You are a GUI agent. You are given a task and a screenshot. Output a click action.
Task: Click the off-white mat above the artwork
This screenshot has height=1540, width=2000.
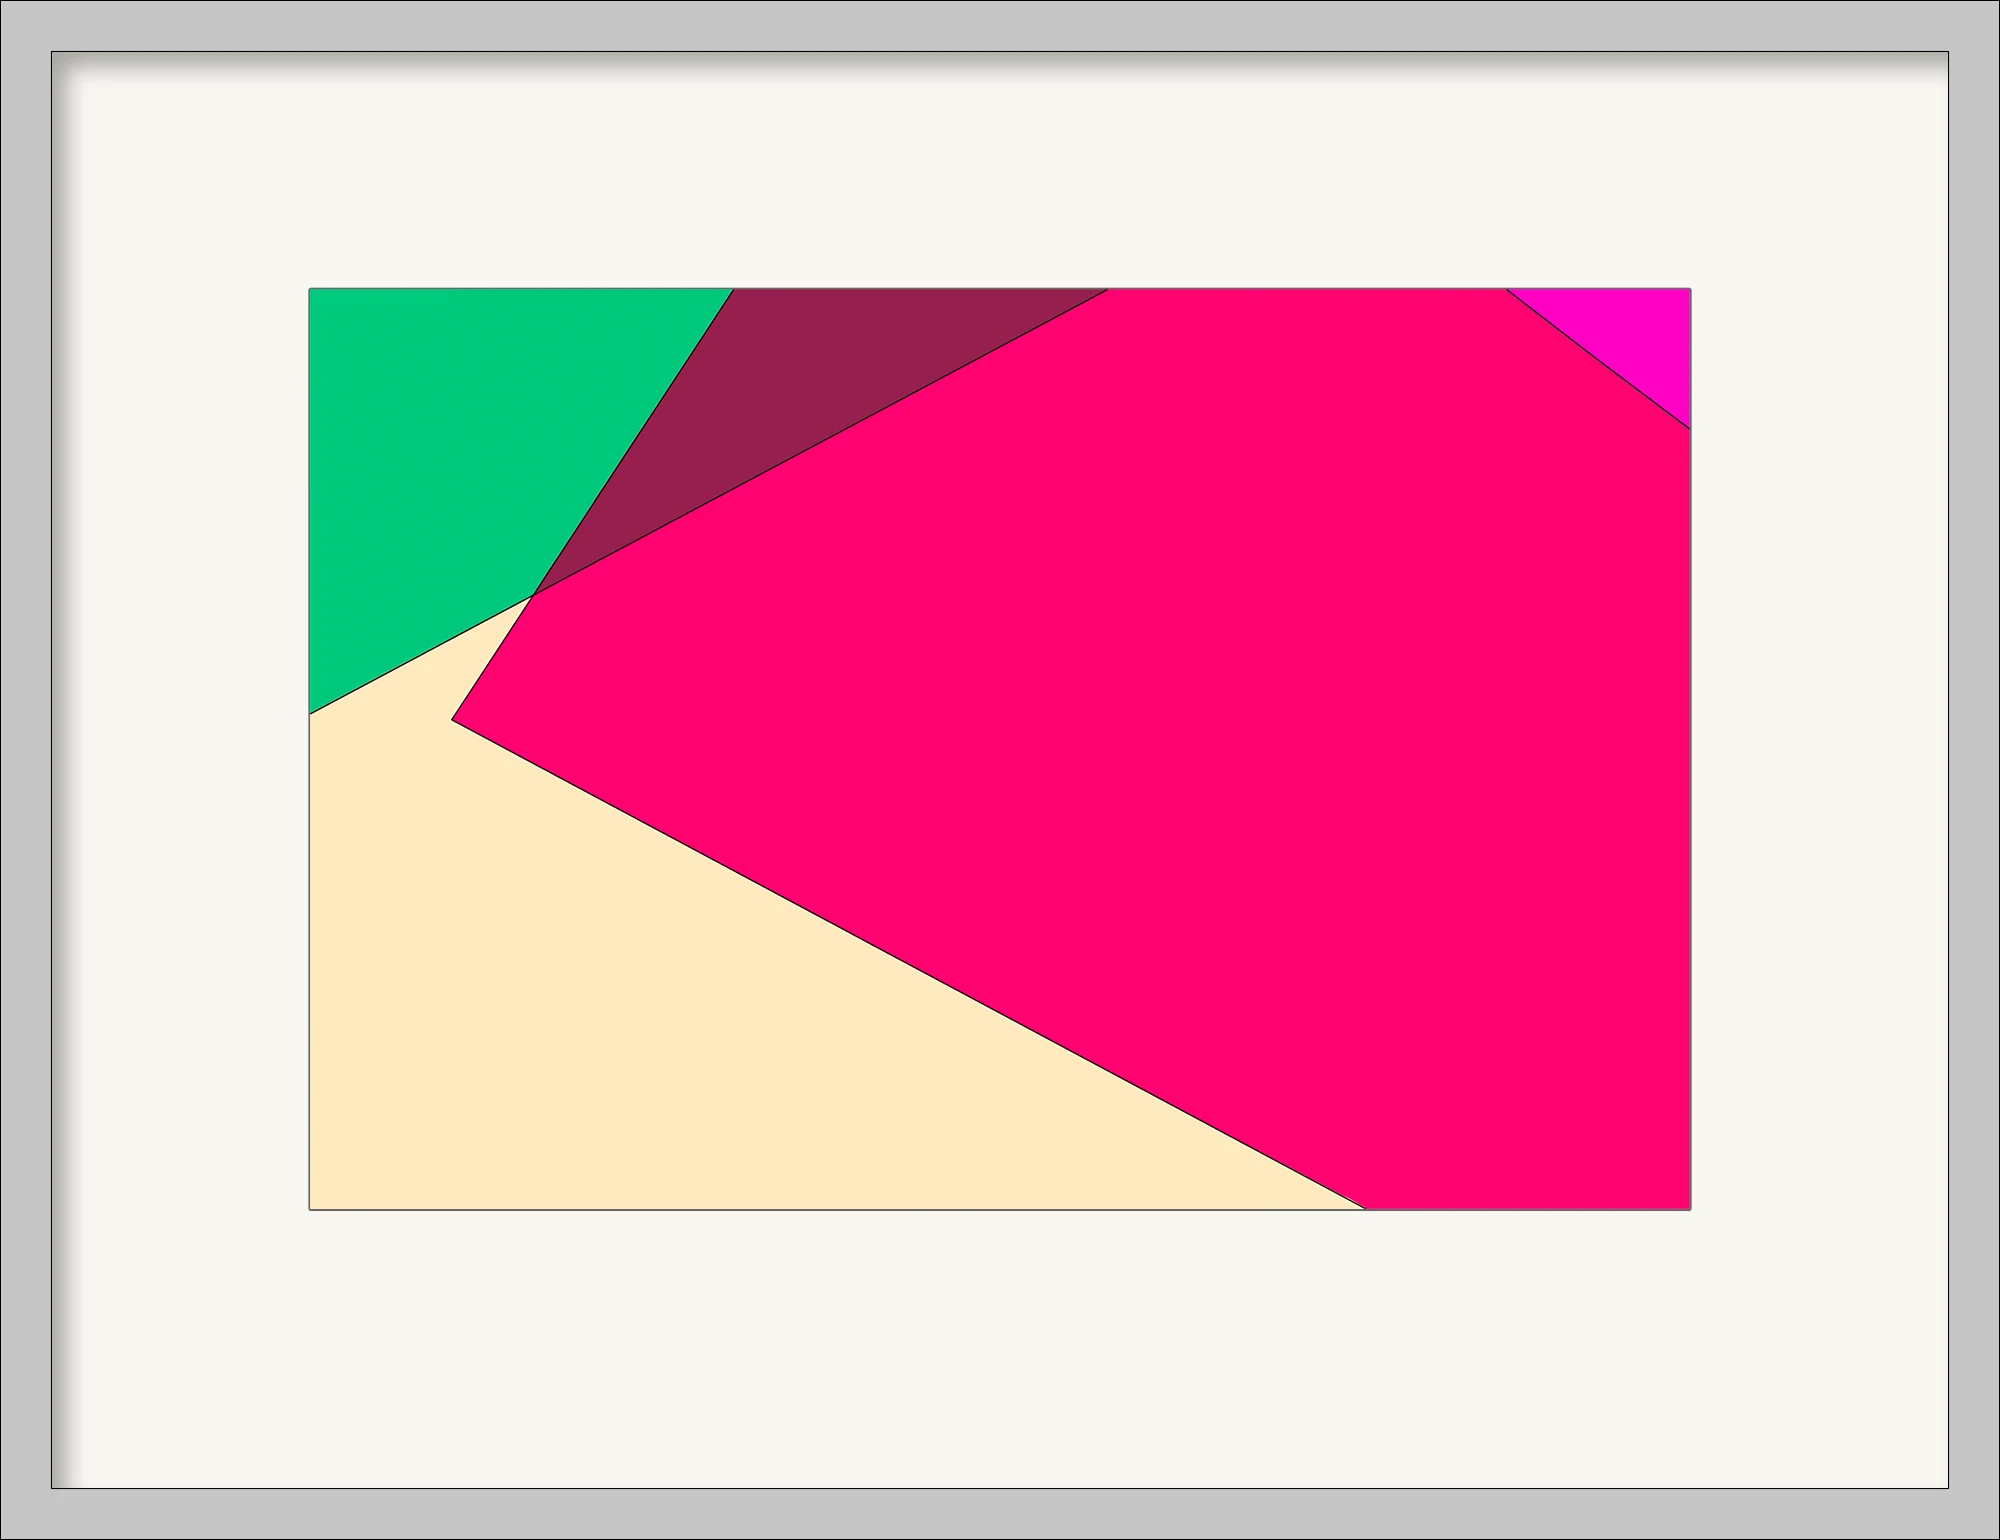[1000, 170]
